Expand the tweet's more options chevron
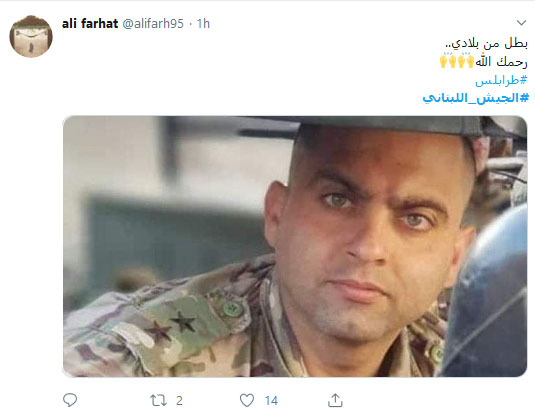The height and width of the screenshot is (418, 535). (521, 23)
